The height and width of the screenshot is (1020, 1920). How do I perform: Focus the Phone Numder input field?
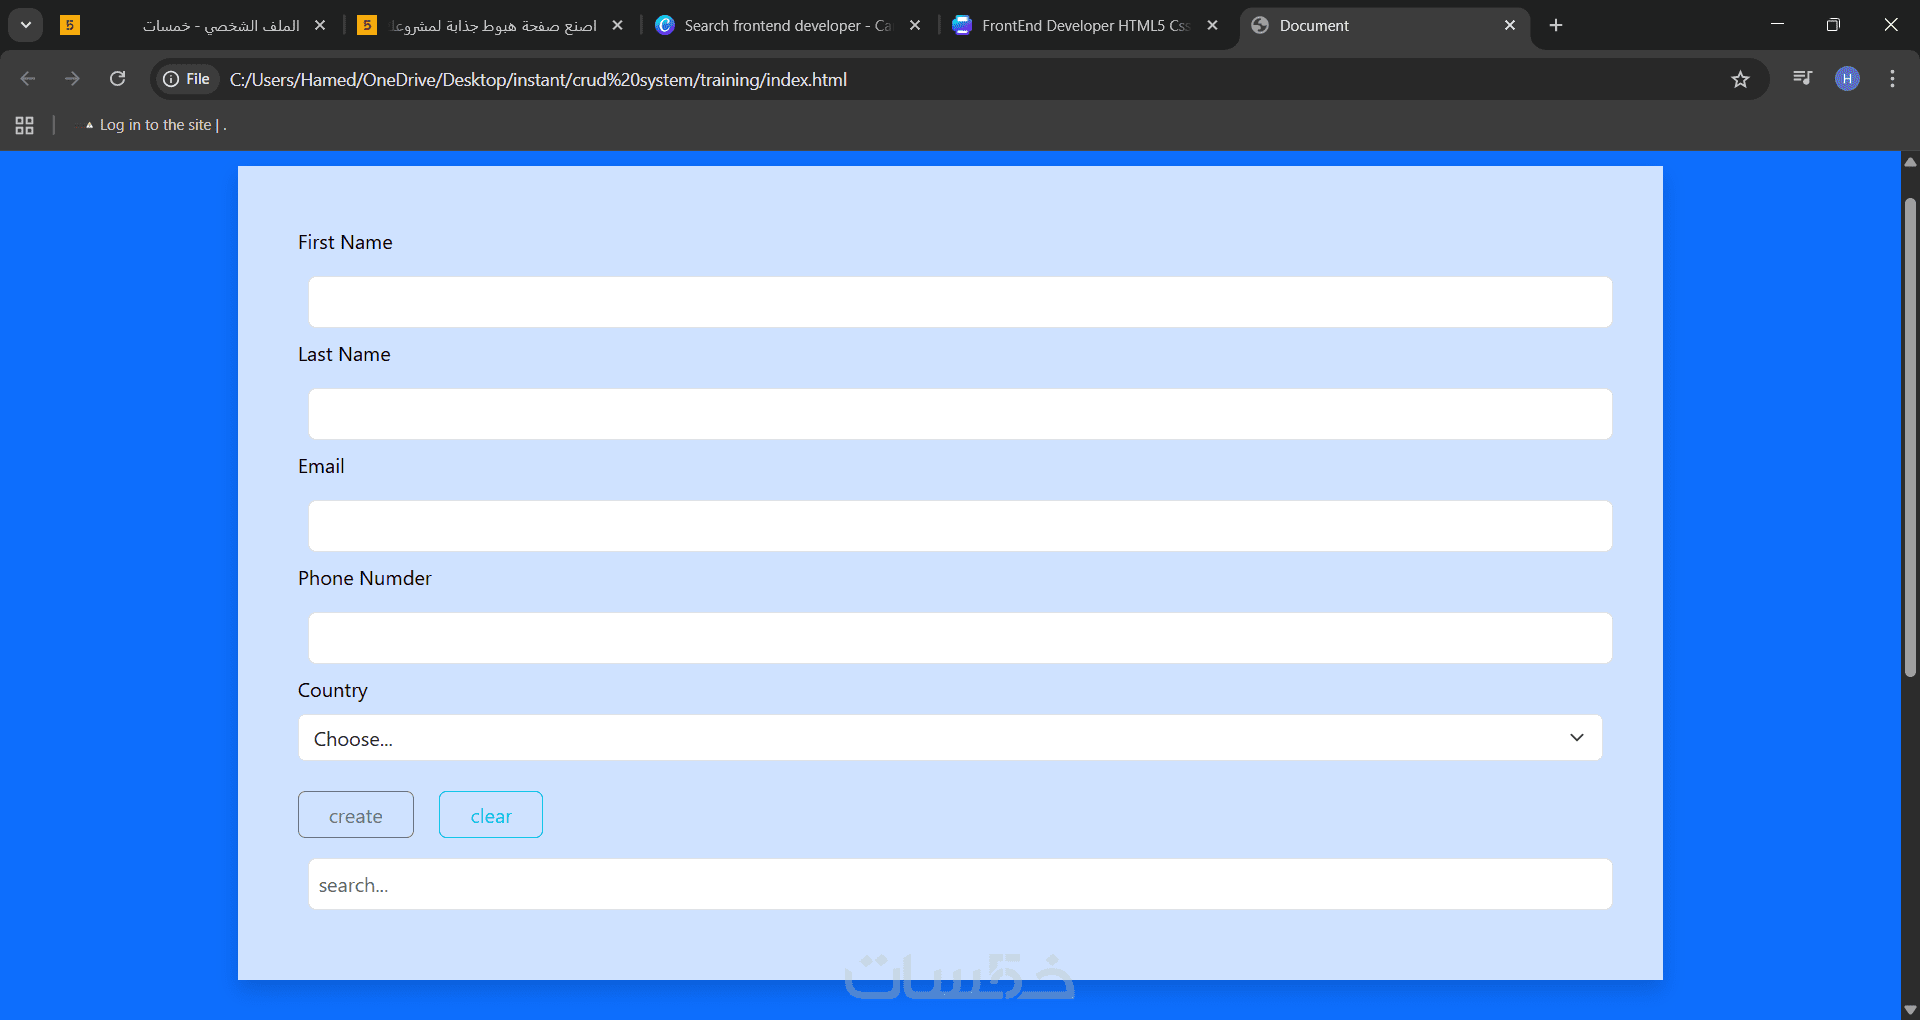coord(960,638)
